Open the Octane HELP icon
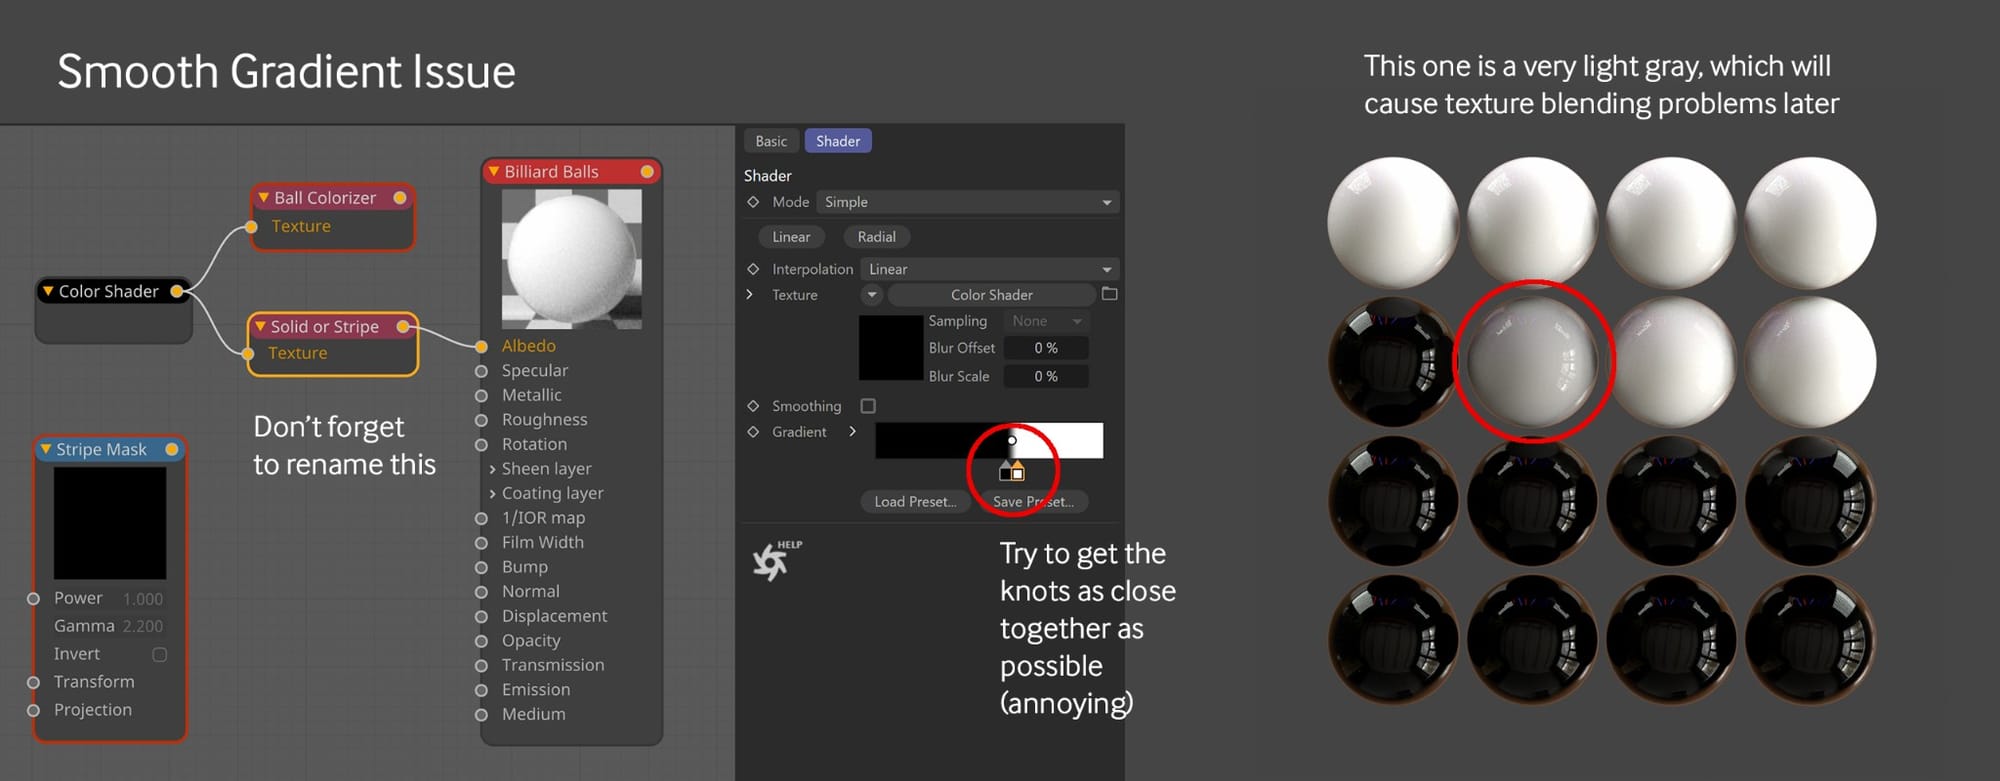Image resolution: width=2000 pixels, height=781 pixels. [776, 560]
